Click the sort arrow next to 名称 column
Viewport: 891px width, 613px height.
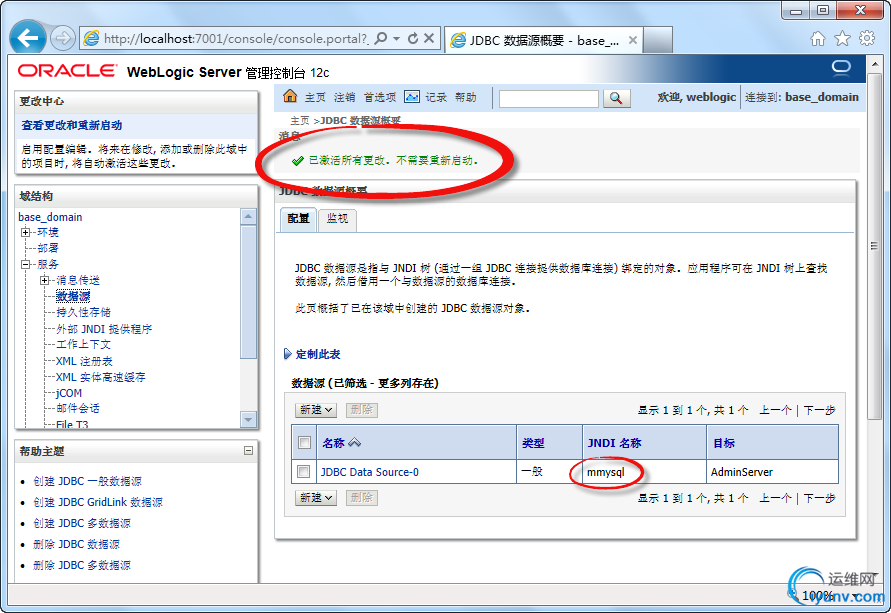click(x=355, y=443)
